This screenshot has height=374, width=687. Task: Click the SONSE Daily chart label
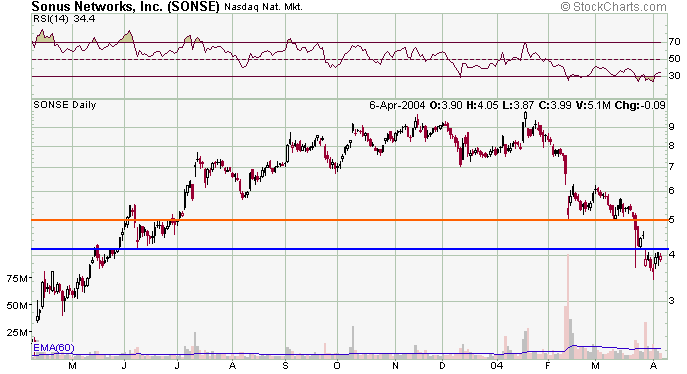tap(65, 105)
